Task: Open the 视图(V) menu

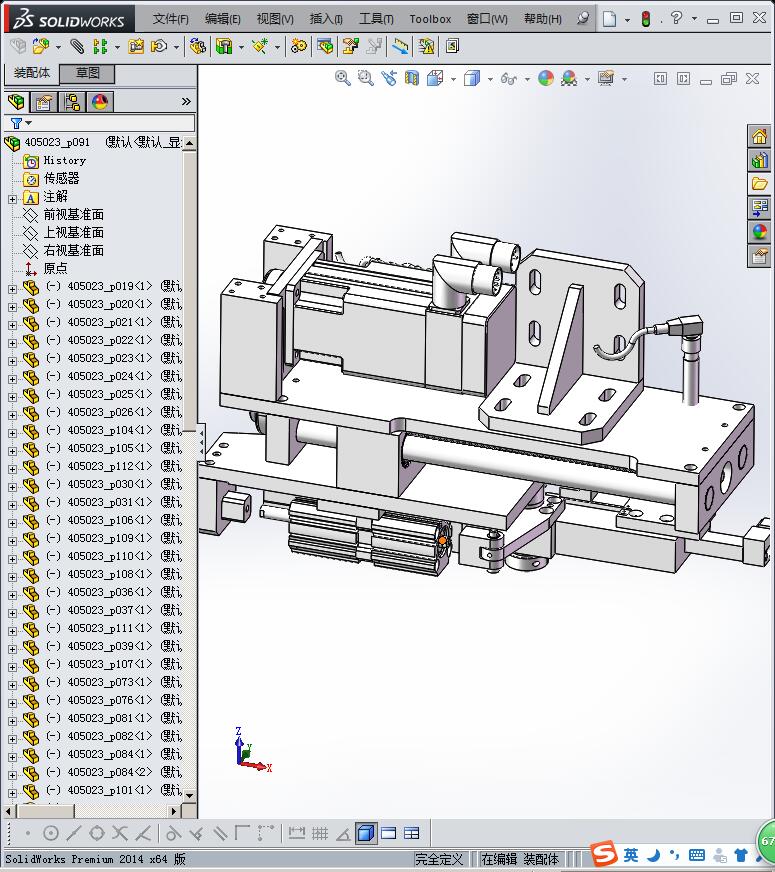Action: [275, 19]
